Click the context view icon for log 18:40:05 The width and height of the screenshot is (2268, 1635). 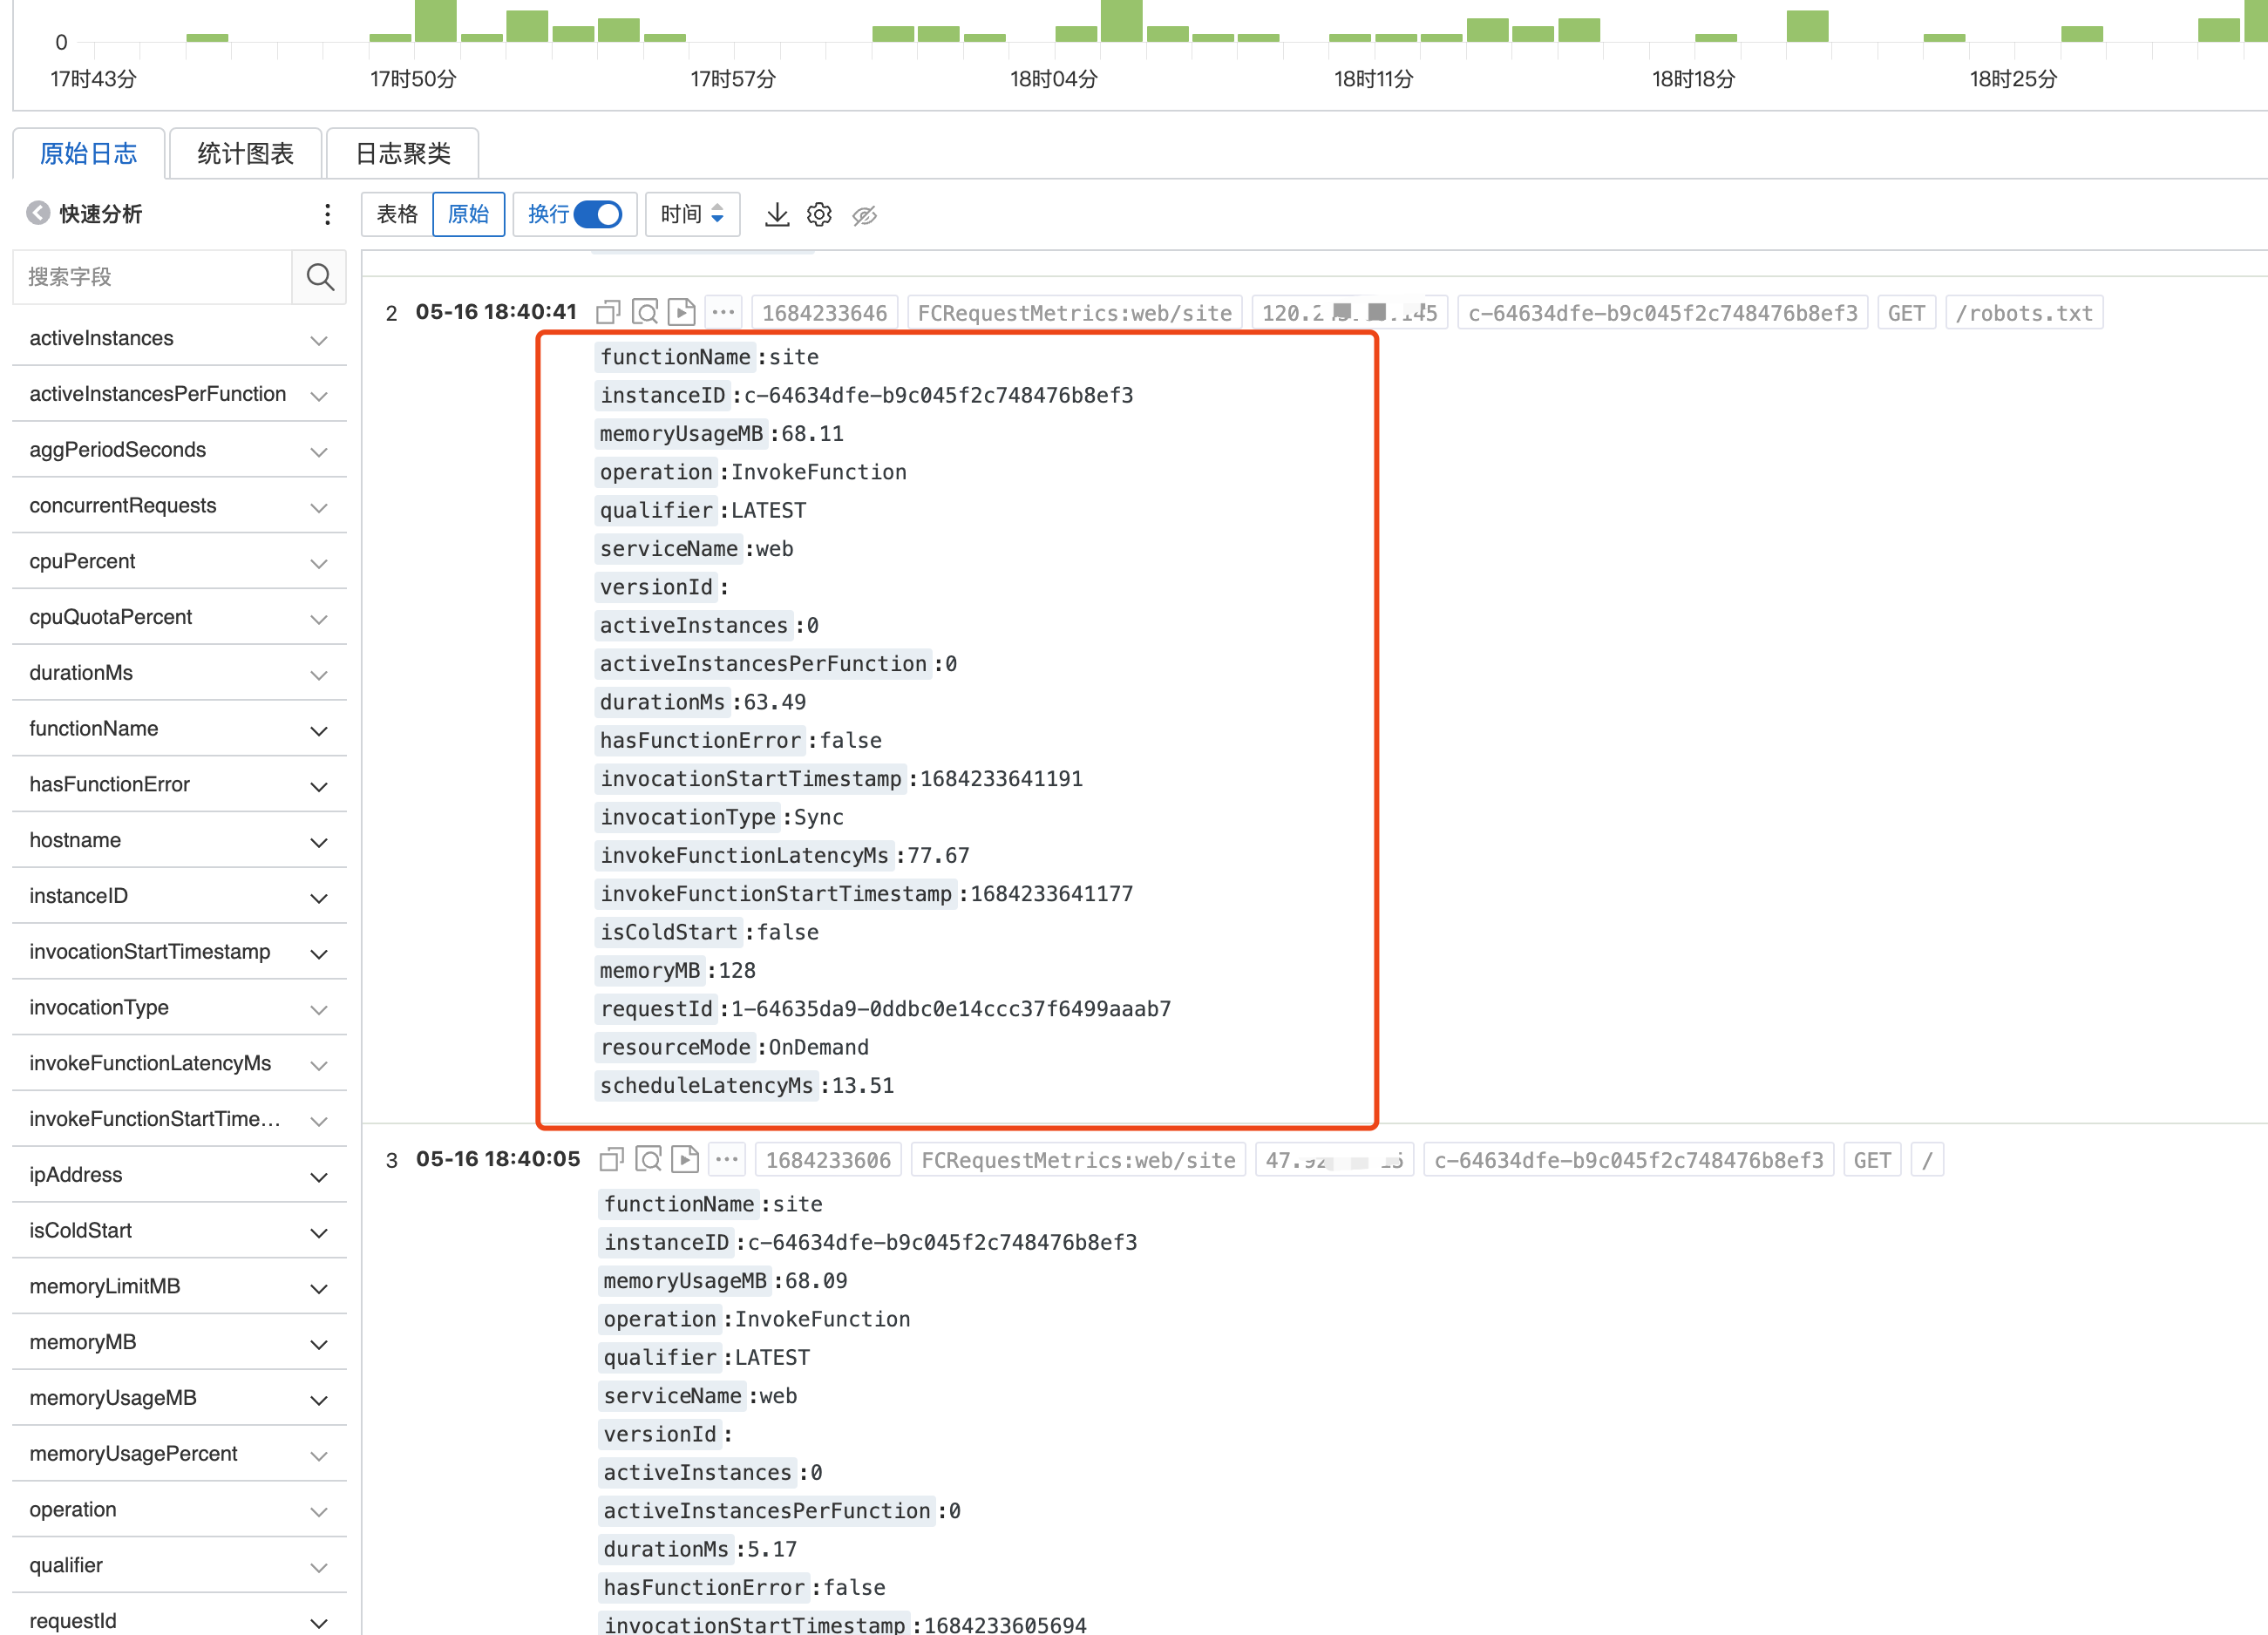(x=649, y=1160)
